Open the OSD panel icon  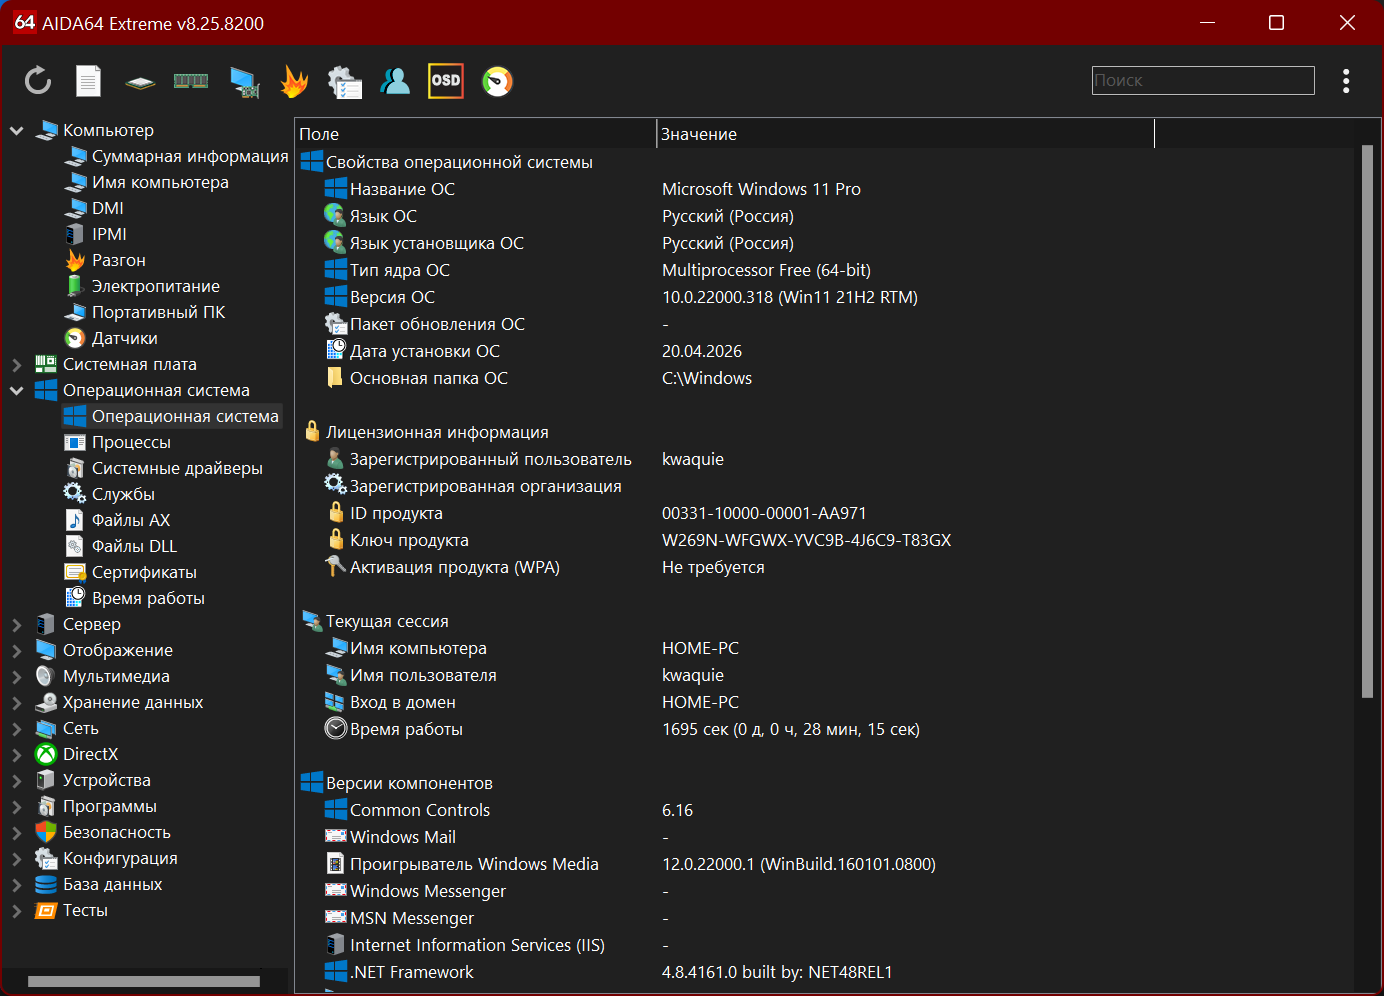click(446, 81)
